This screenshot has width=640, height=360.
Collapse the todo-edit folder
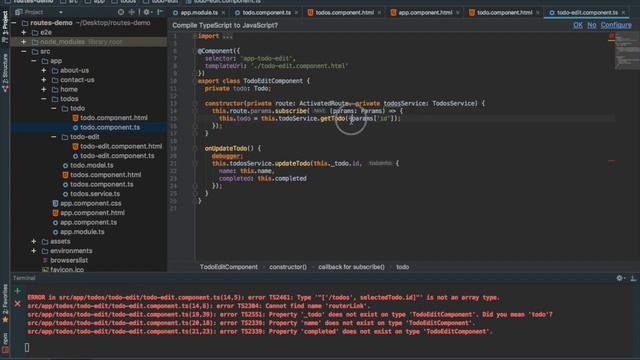[x=53, y=137]
